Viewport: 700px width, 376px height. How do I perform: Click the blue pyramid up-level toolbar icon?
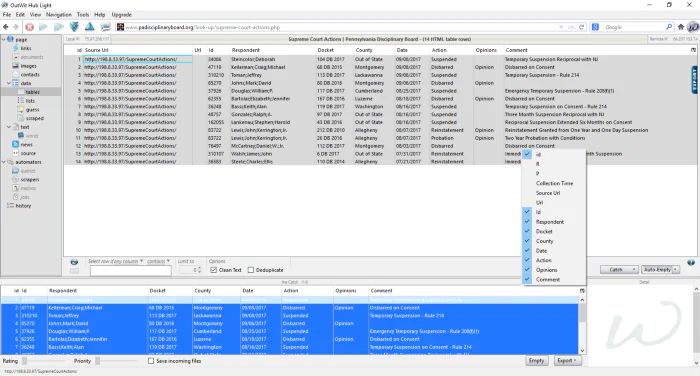90,27
